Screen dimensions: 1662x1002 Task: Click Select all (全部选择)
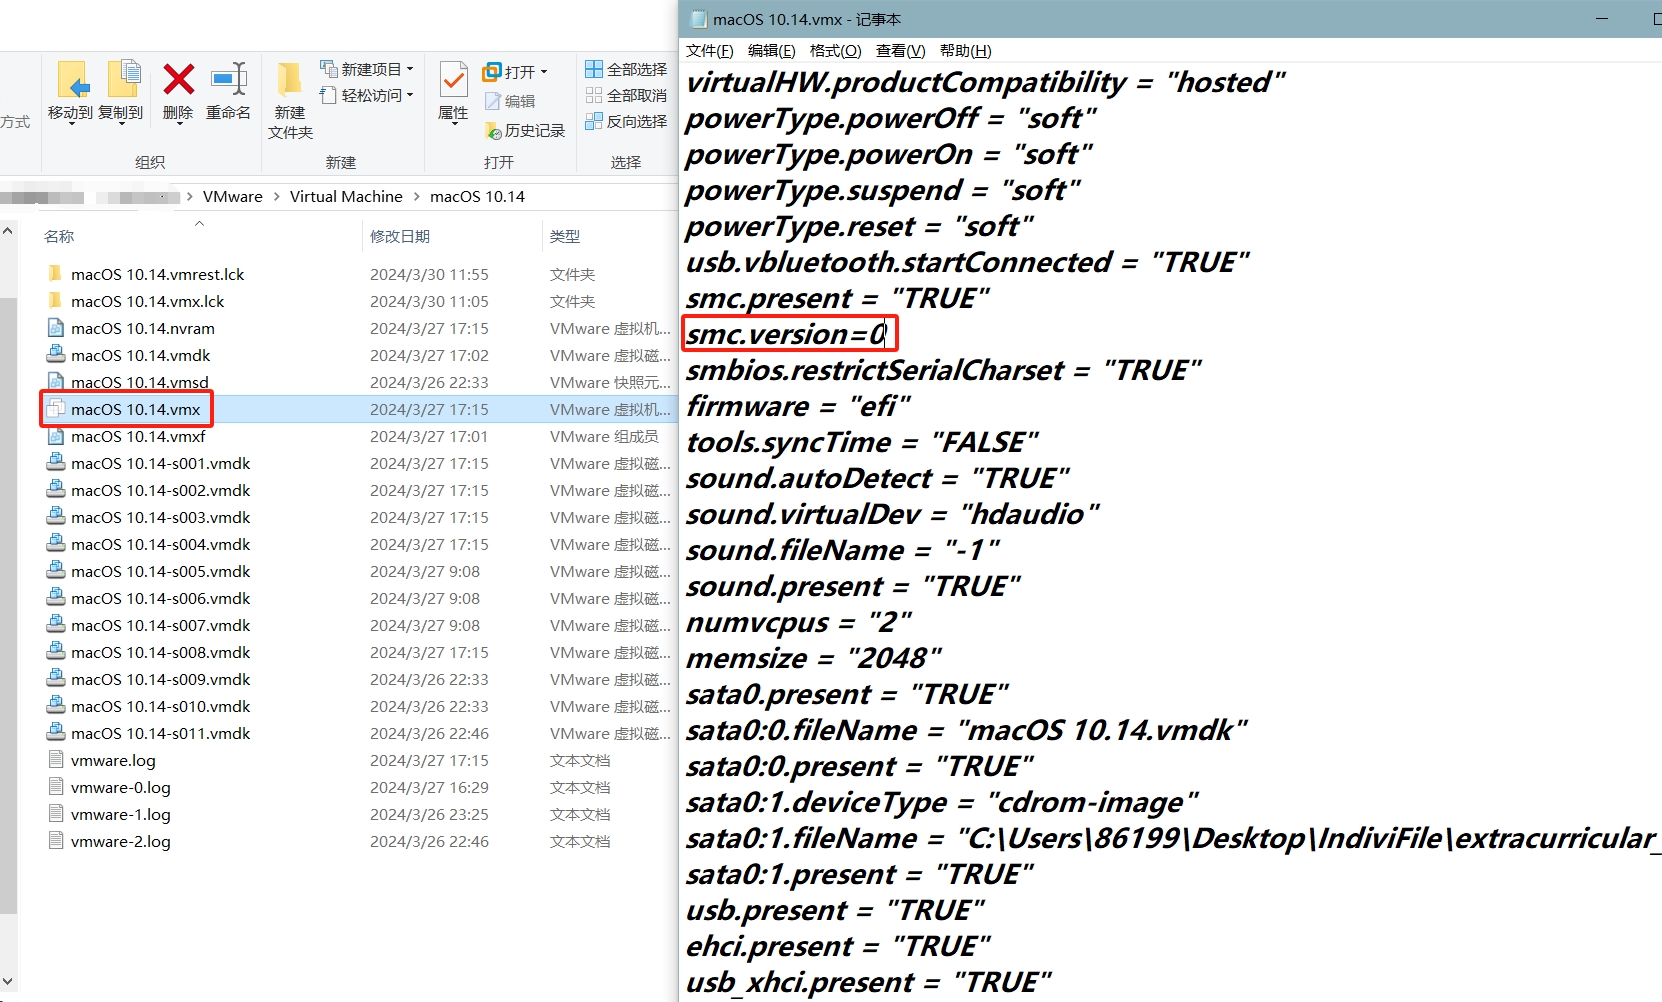[x=626, y=69]
